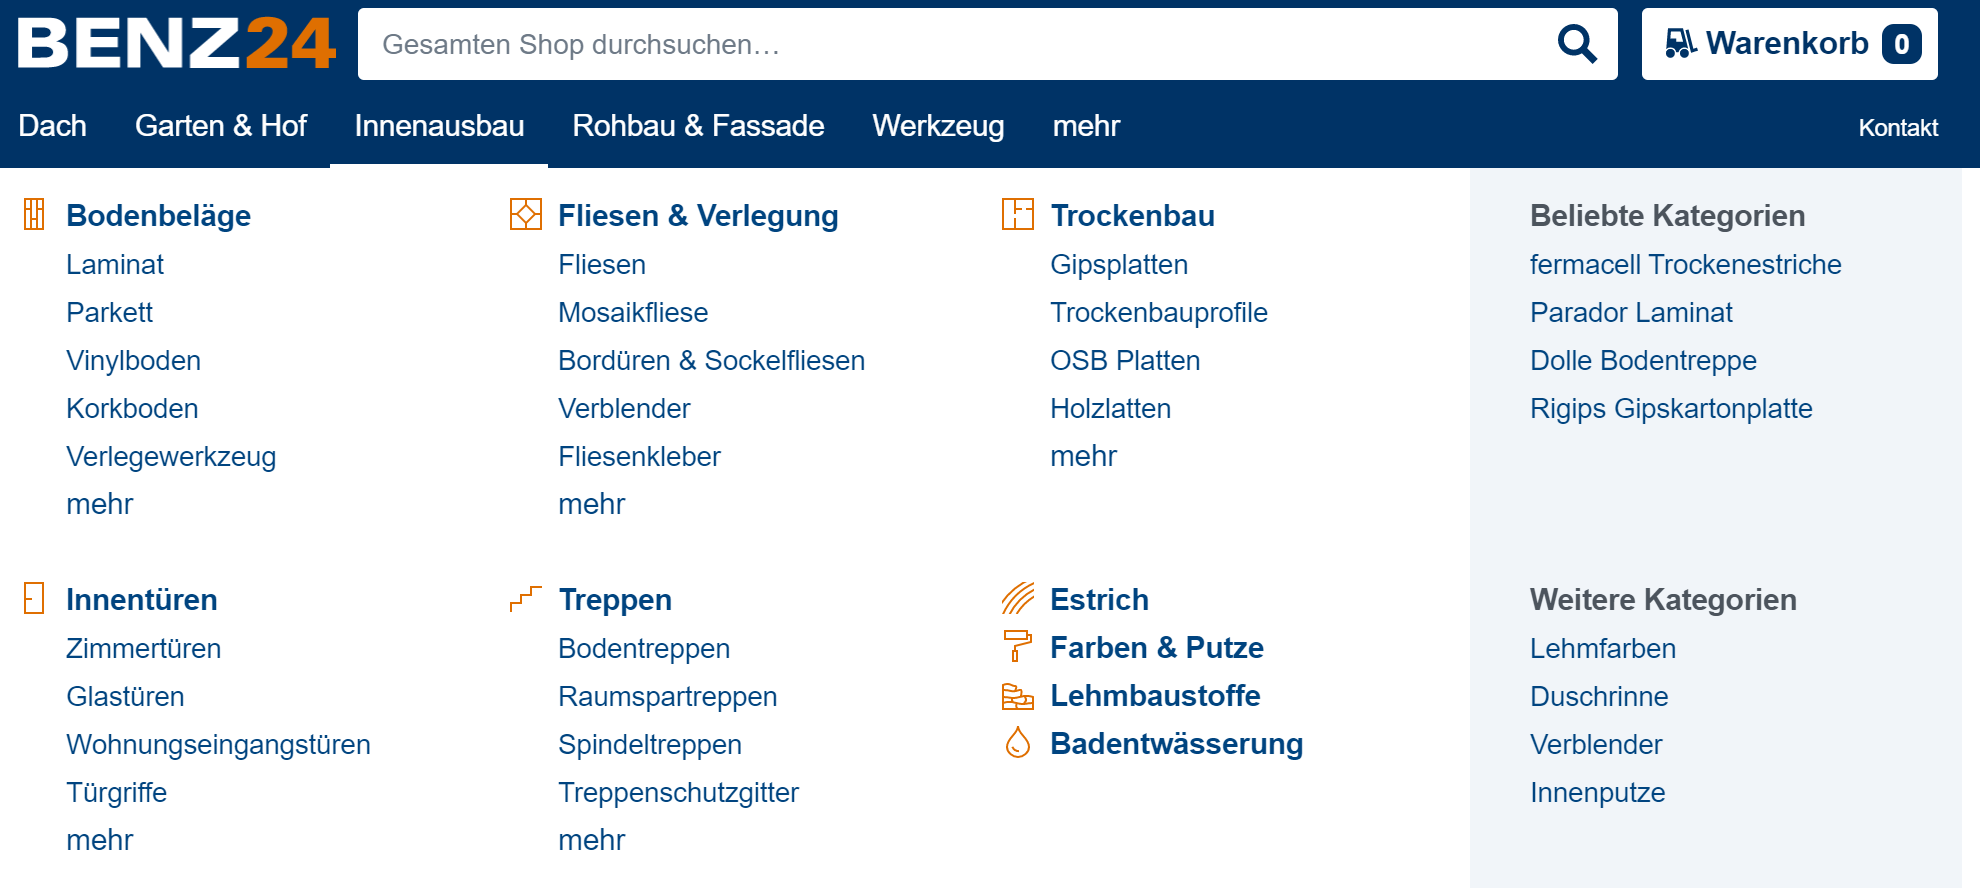Click the Lehmbaustoffe bricks icon

tap(1017, 695)
